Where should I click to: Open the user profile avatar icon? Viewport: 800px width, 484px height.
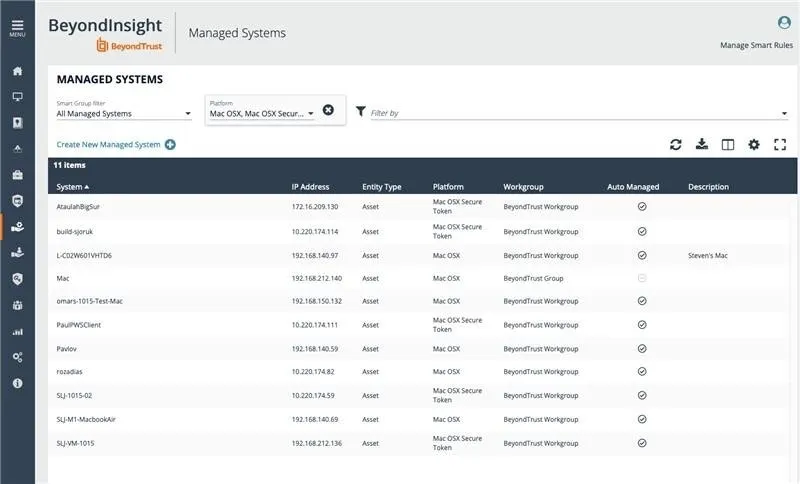784,22
